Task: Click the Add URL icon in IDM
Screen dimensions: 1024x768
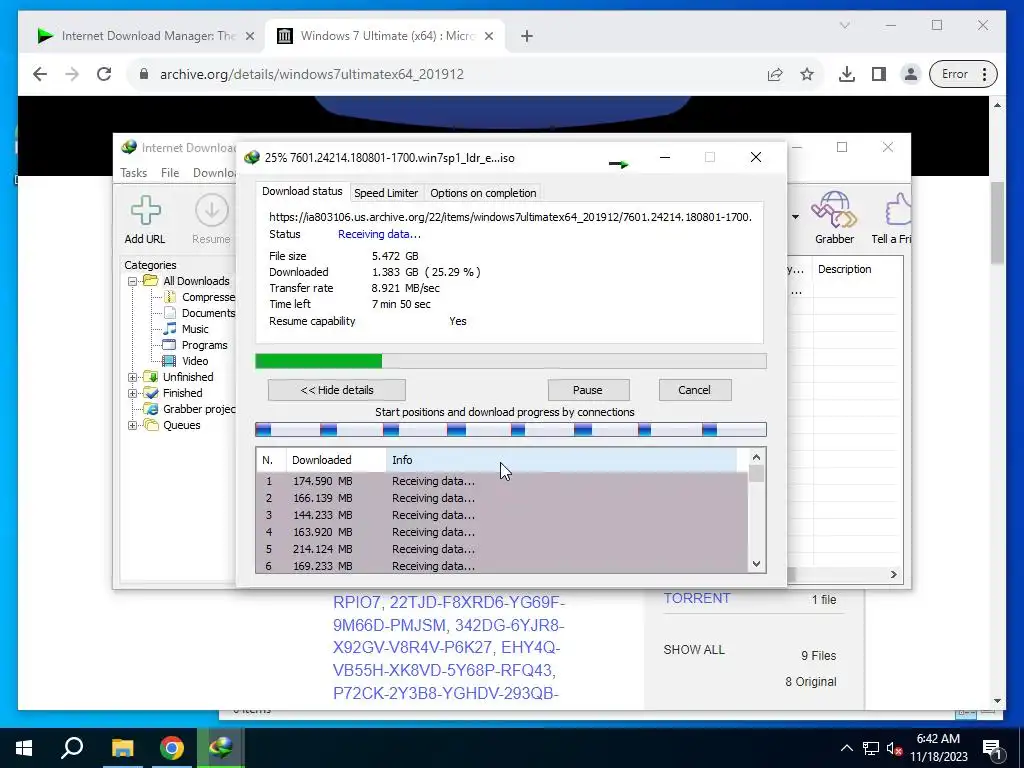Action: [145, 211]
